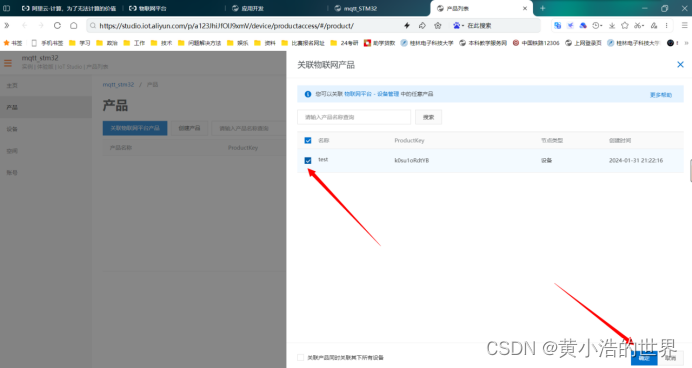
Task: Click the share icon in address bar
Action: (422, 26)
